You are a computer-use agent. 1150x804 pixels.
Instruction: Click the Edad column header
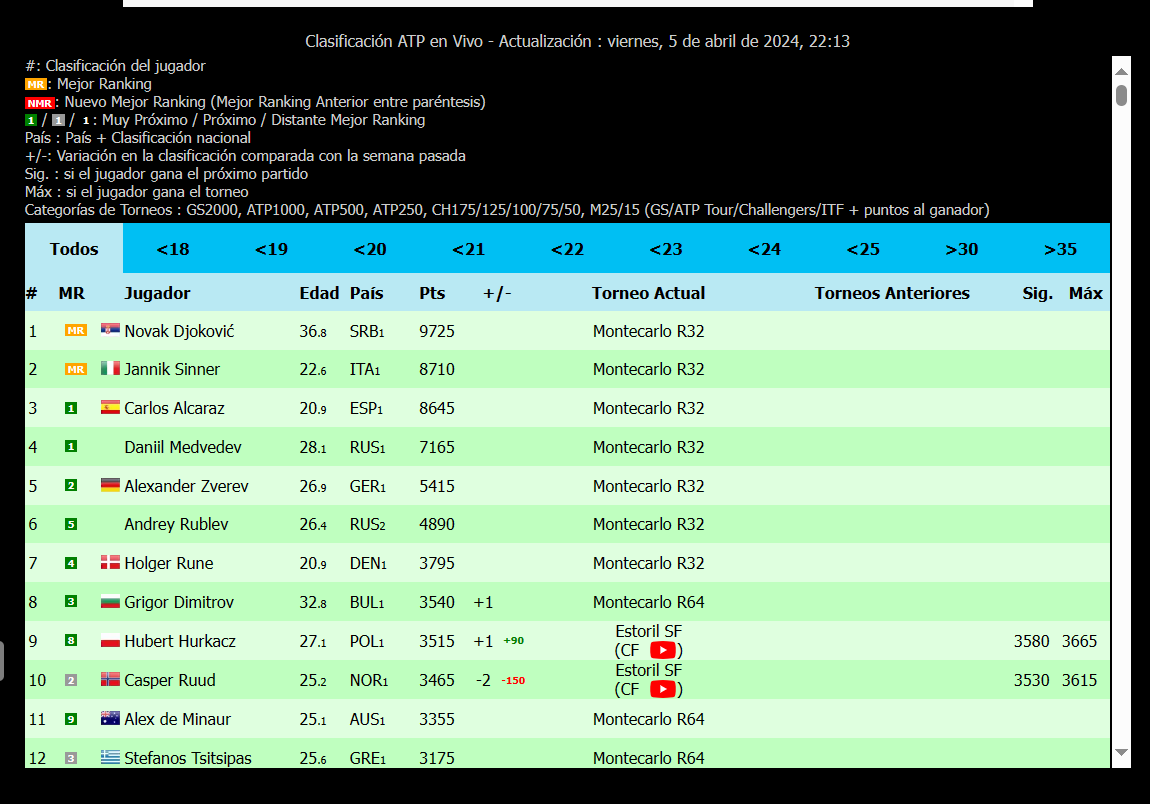[x=319, y=293]
